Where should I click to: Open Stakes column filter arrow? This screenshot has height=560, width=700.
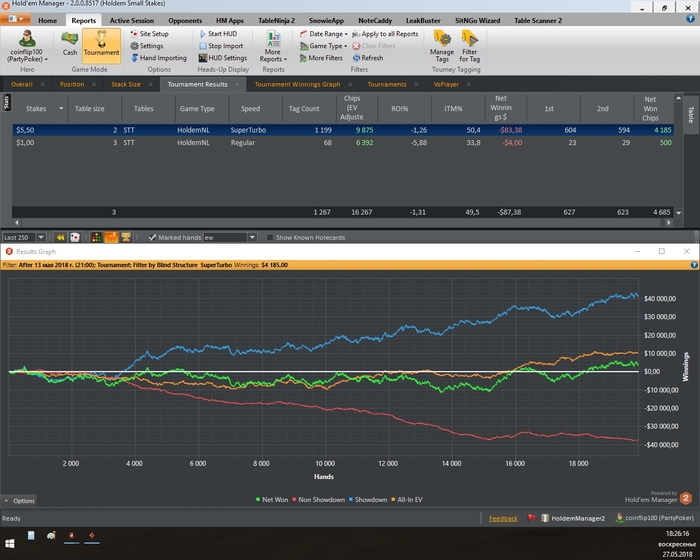point(61,109)
